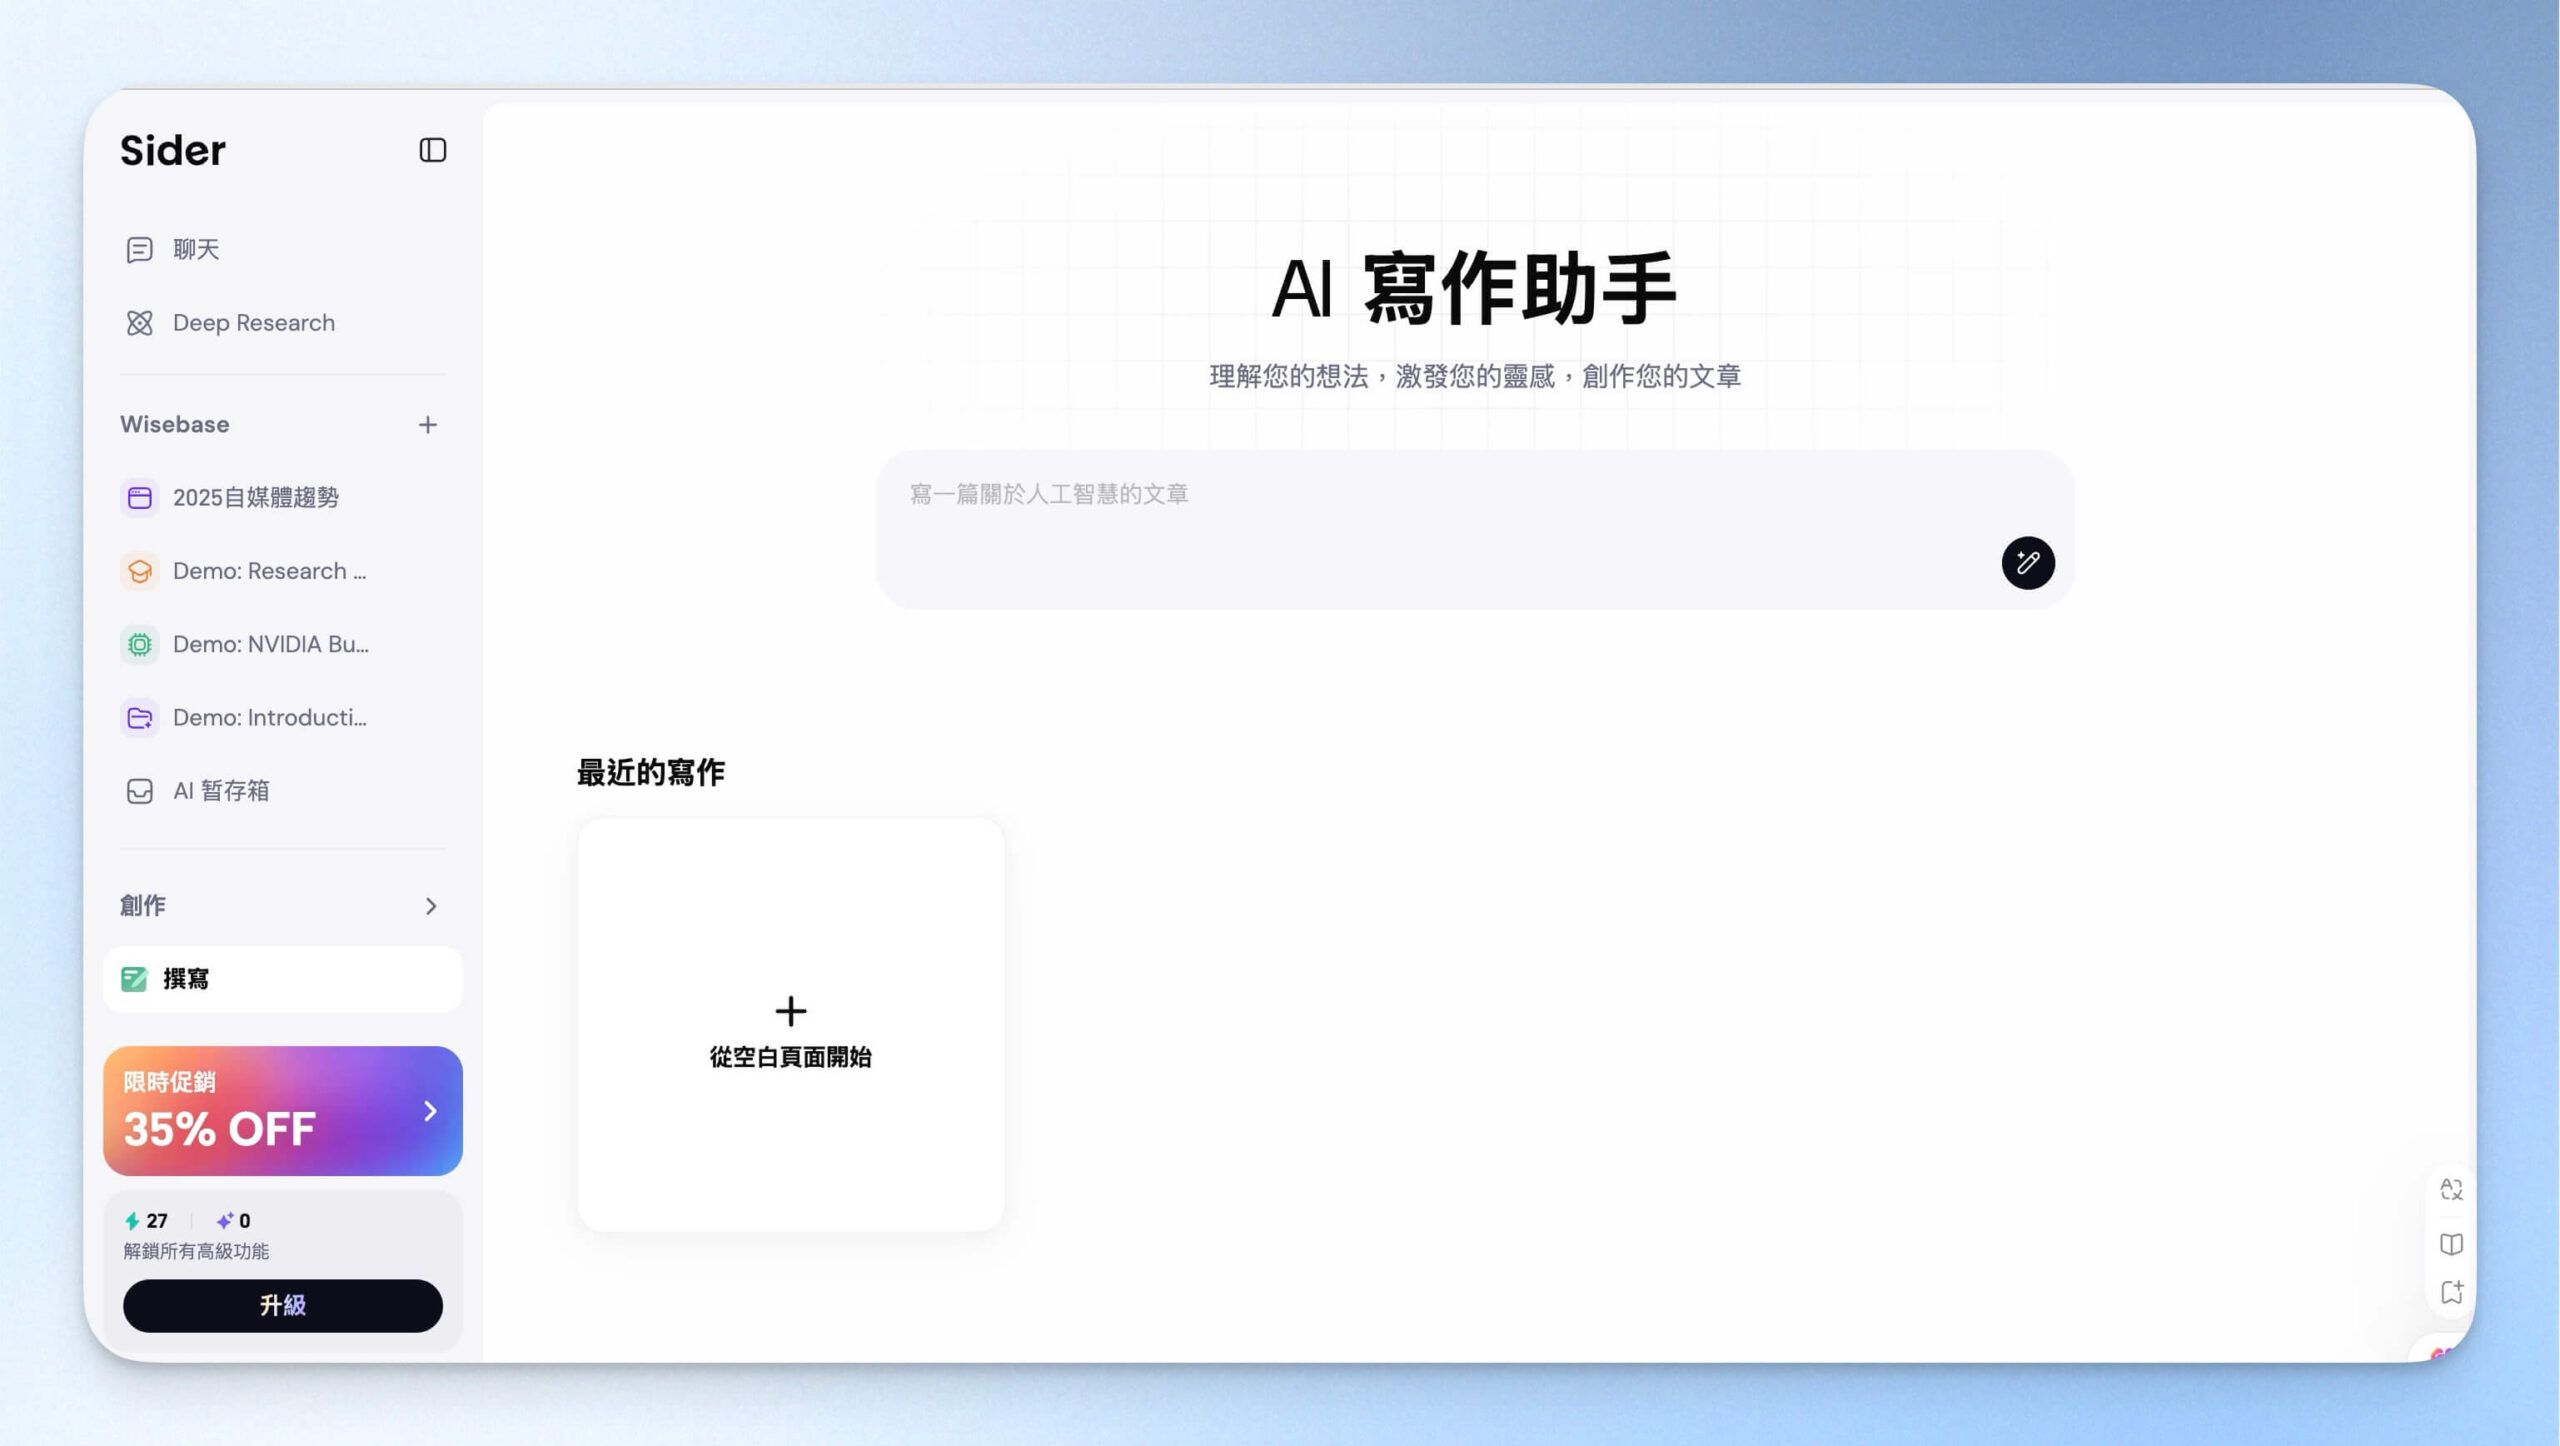Click the open book reader icon on right edge
The width and height of the screenshot is (2560, 1446).
point(2451,1243)
